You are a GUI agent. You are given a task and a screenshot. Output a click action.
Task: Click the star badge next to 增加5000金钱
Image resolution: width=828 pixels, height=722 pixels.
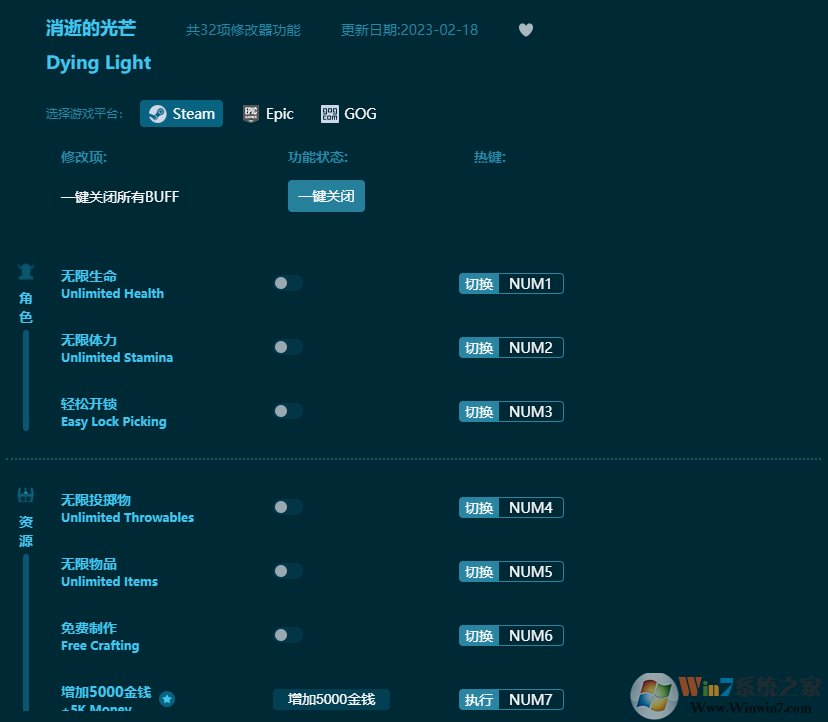tap(166, 699)
